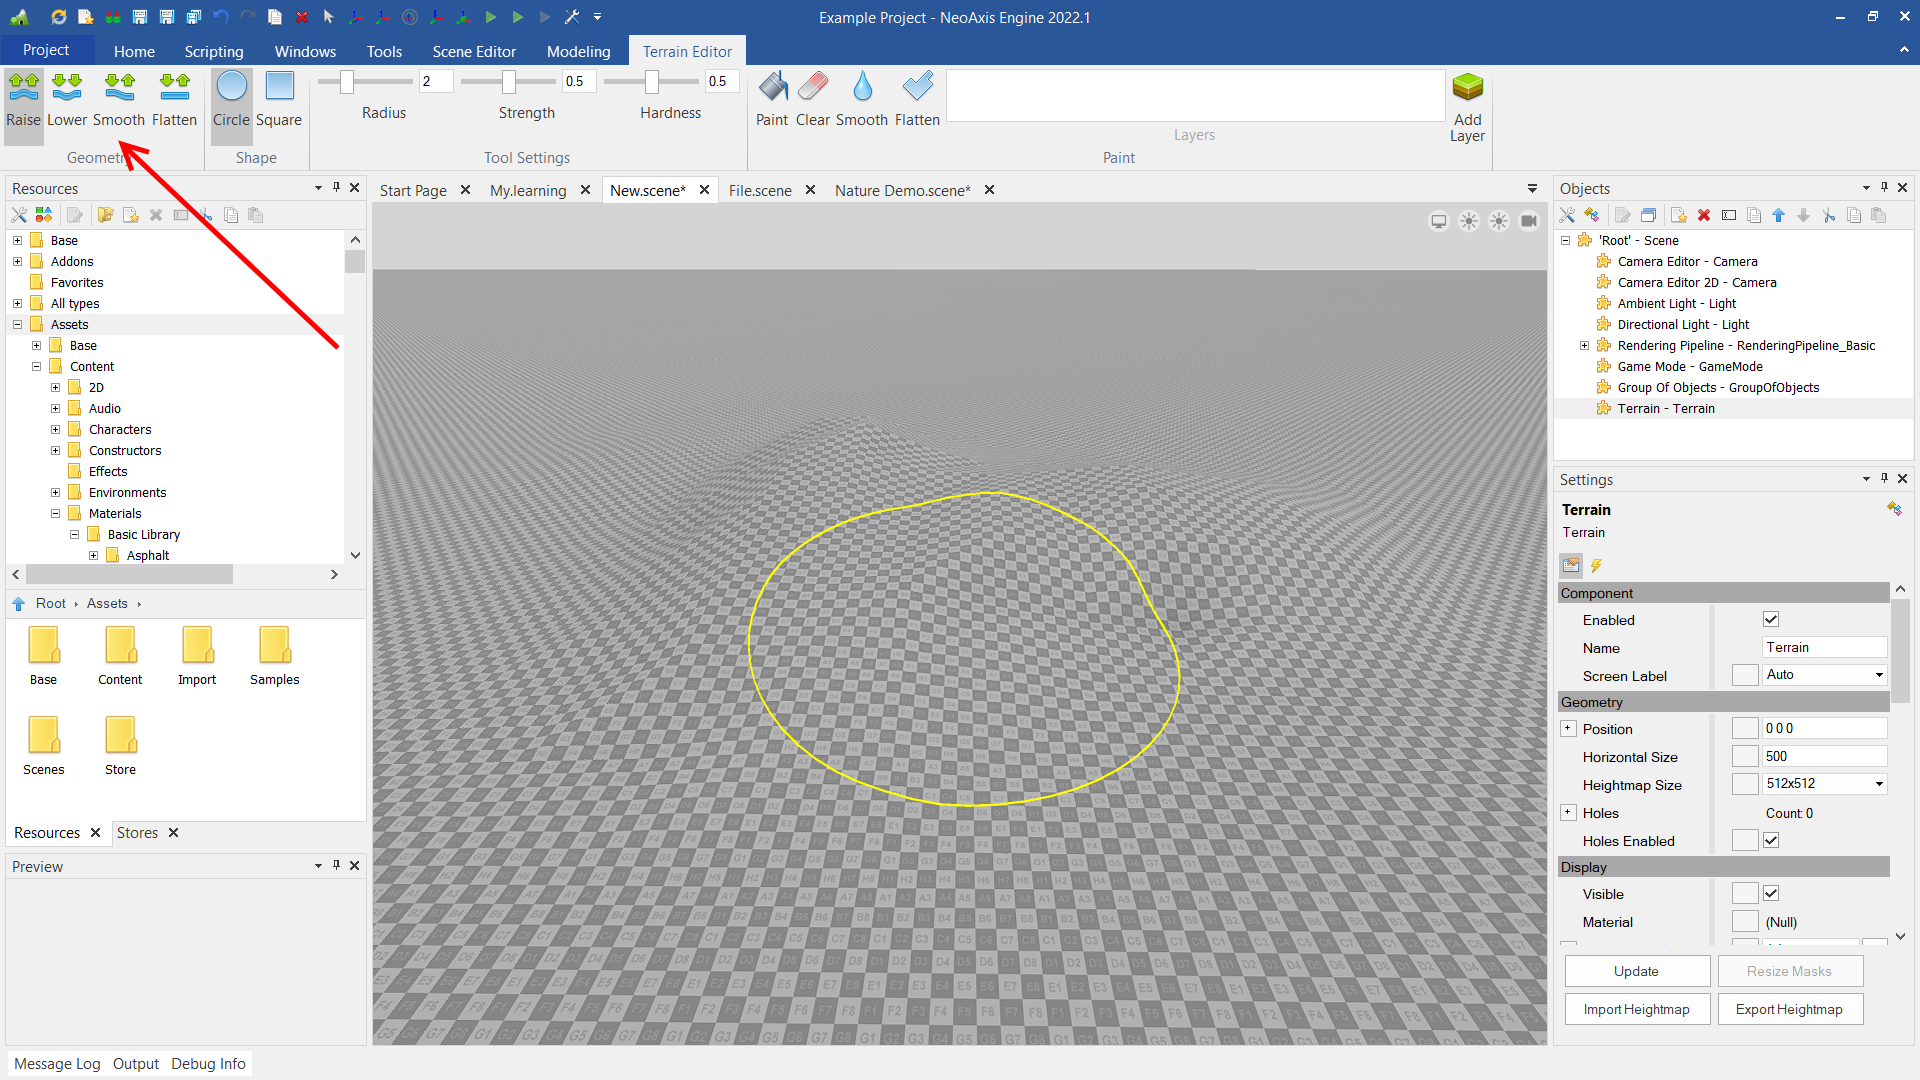The image size is (1920, 1080).
Task: Click the Import Heightmap button
Action: tap(1636, 1009)
